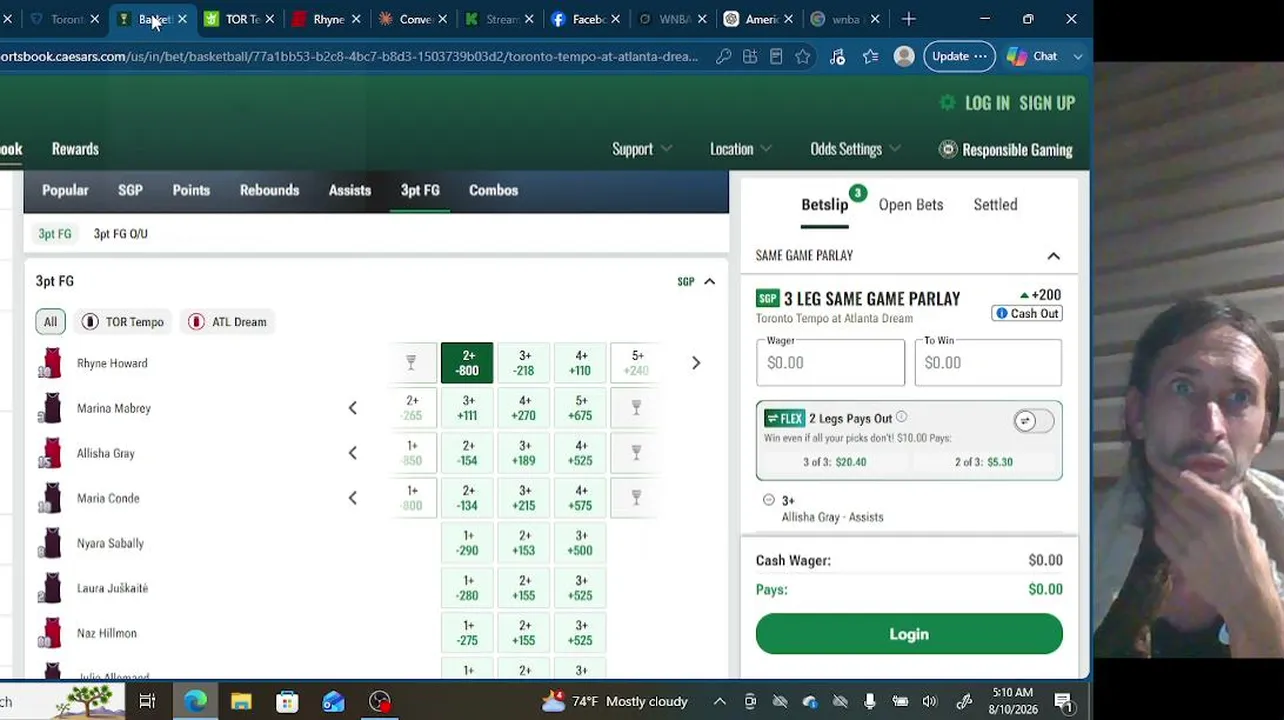Select Maria Conde's trophy odds cell
This screenshot has height=720, width=1284.
click(636, 498)
